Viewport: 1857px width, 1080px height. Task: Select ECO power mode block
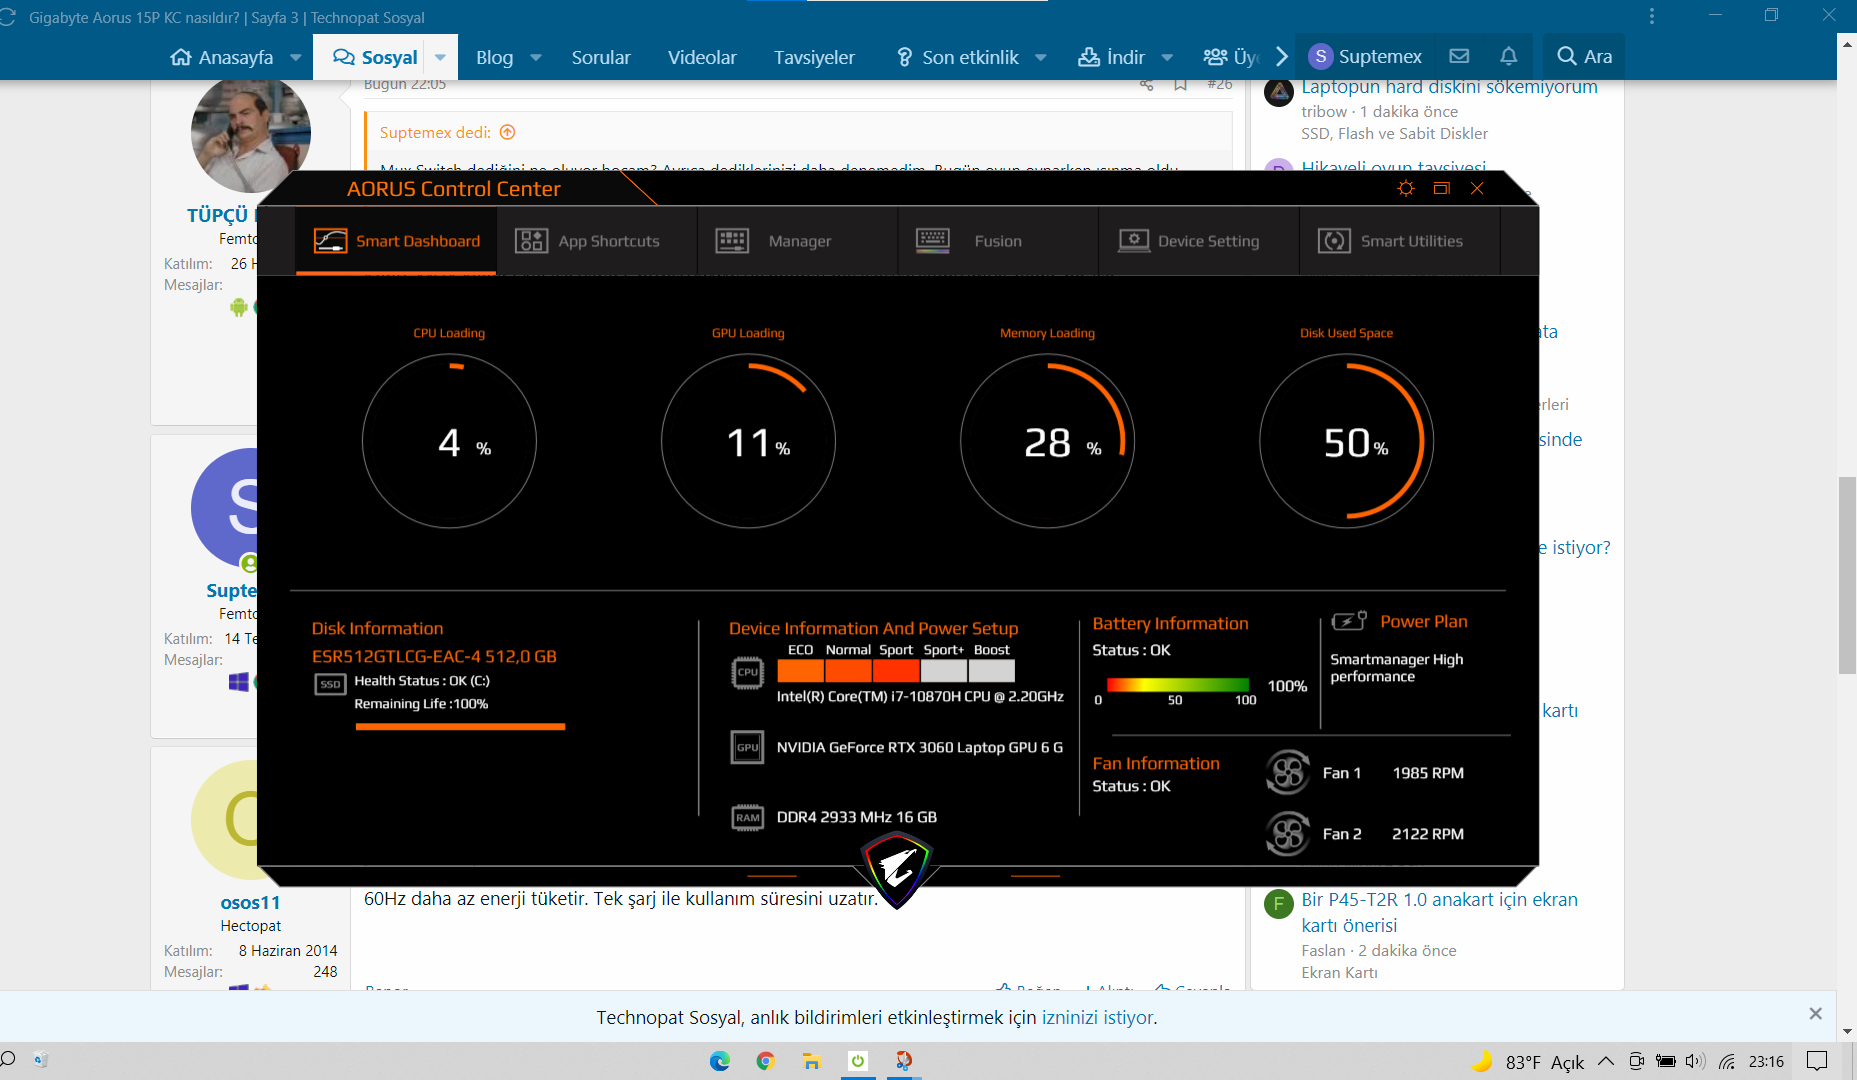[801, 671]
